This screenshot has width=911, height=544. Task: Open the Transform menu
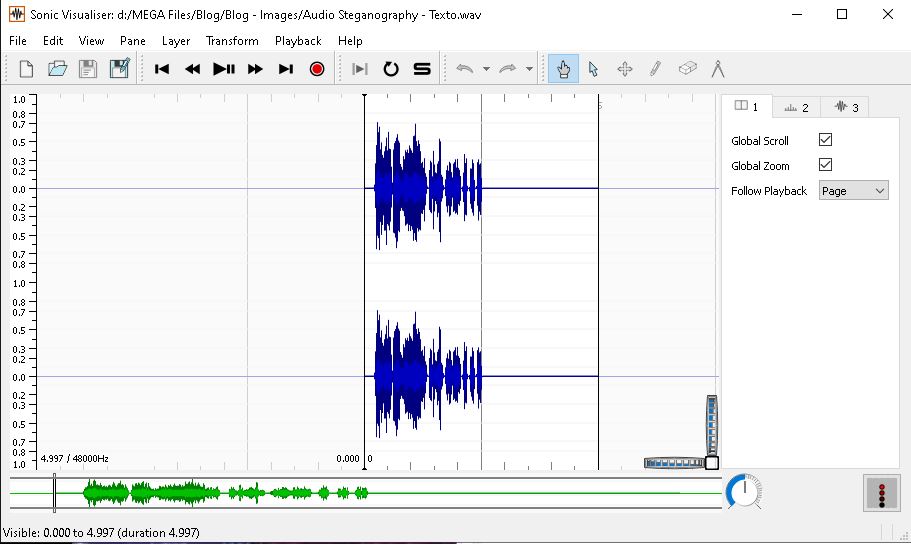232,41
